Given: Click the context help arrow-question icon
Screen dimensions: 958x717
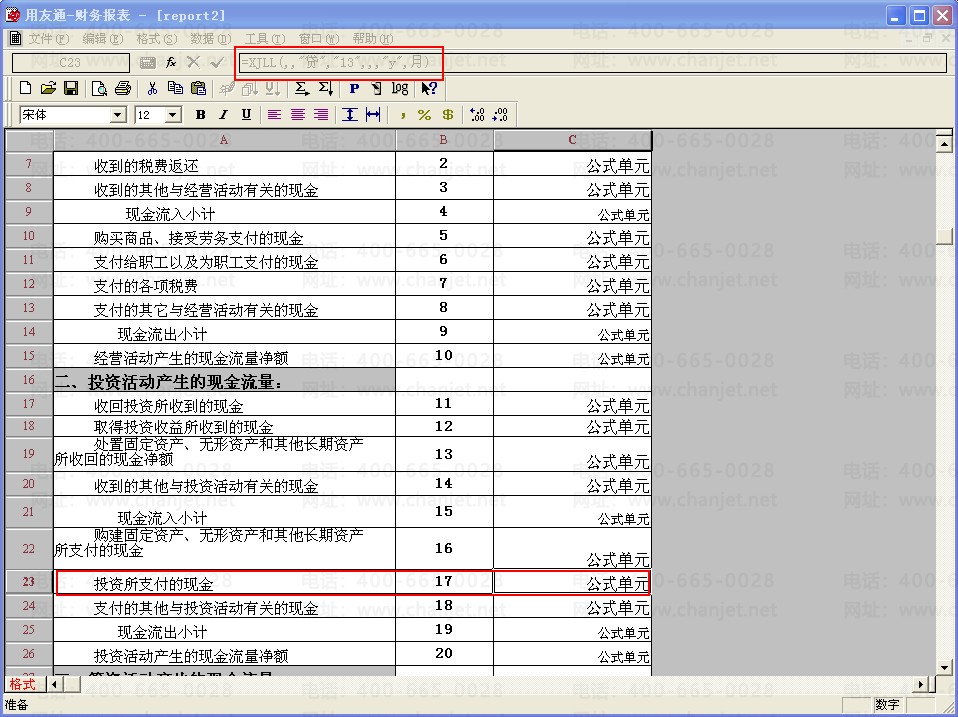Looking at the screenshot, I should click(429, 89).
